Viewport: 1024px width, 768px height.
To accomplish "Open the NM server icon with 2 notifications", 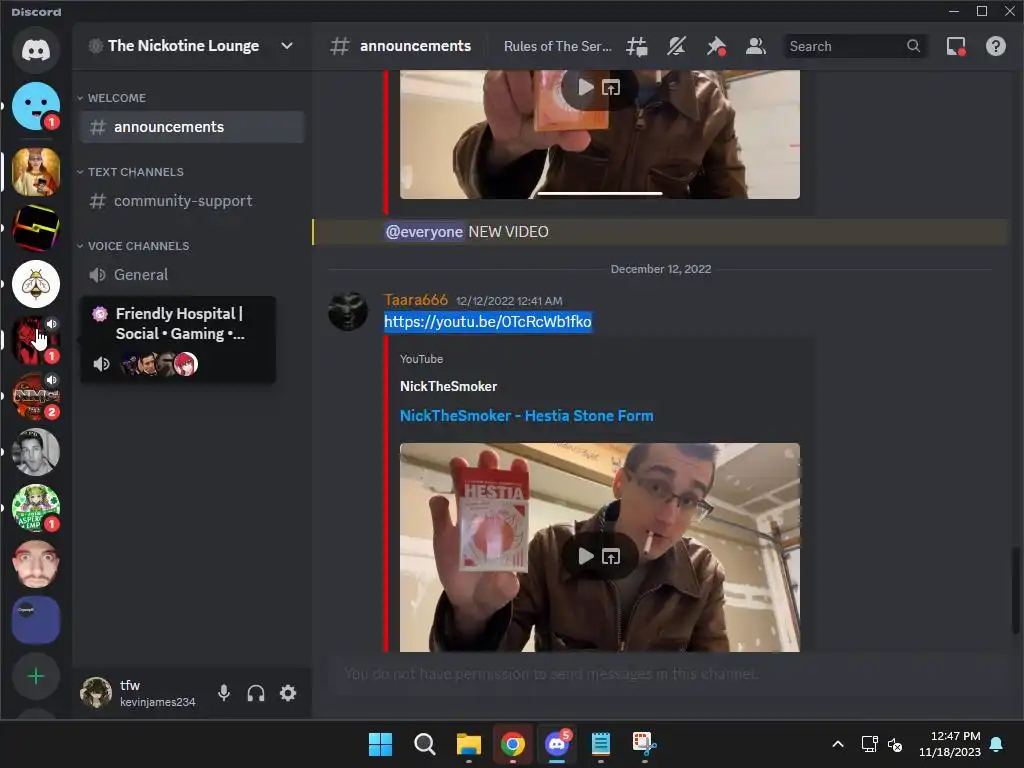I will coord(36,396).
